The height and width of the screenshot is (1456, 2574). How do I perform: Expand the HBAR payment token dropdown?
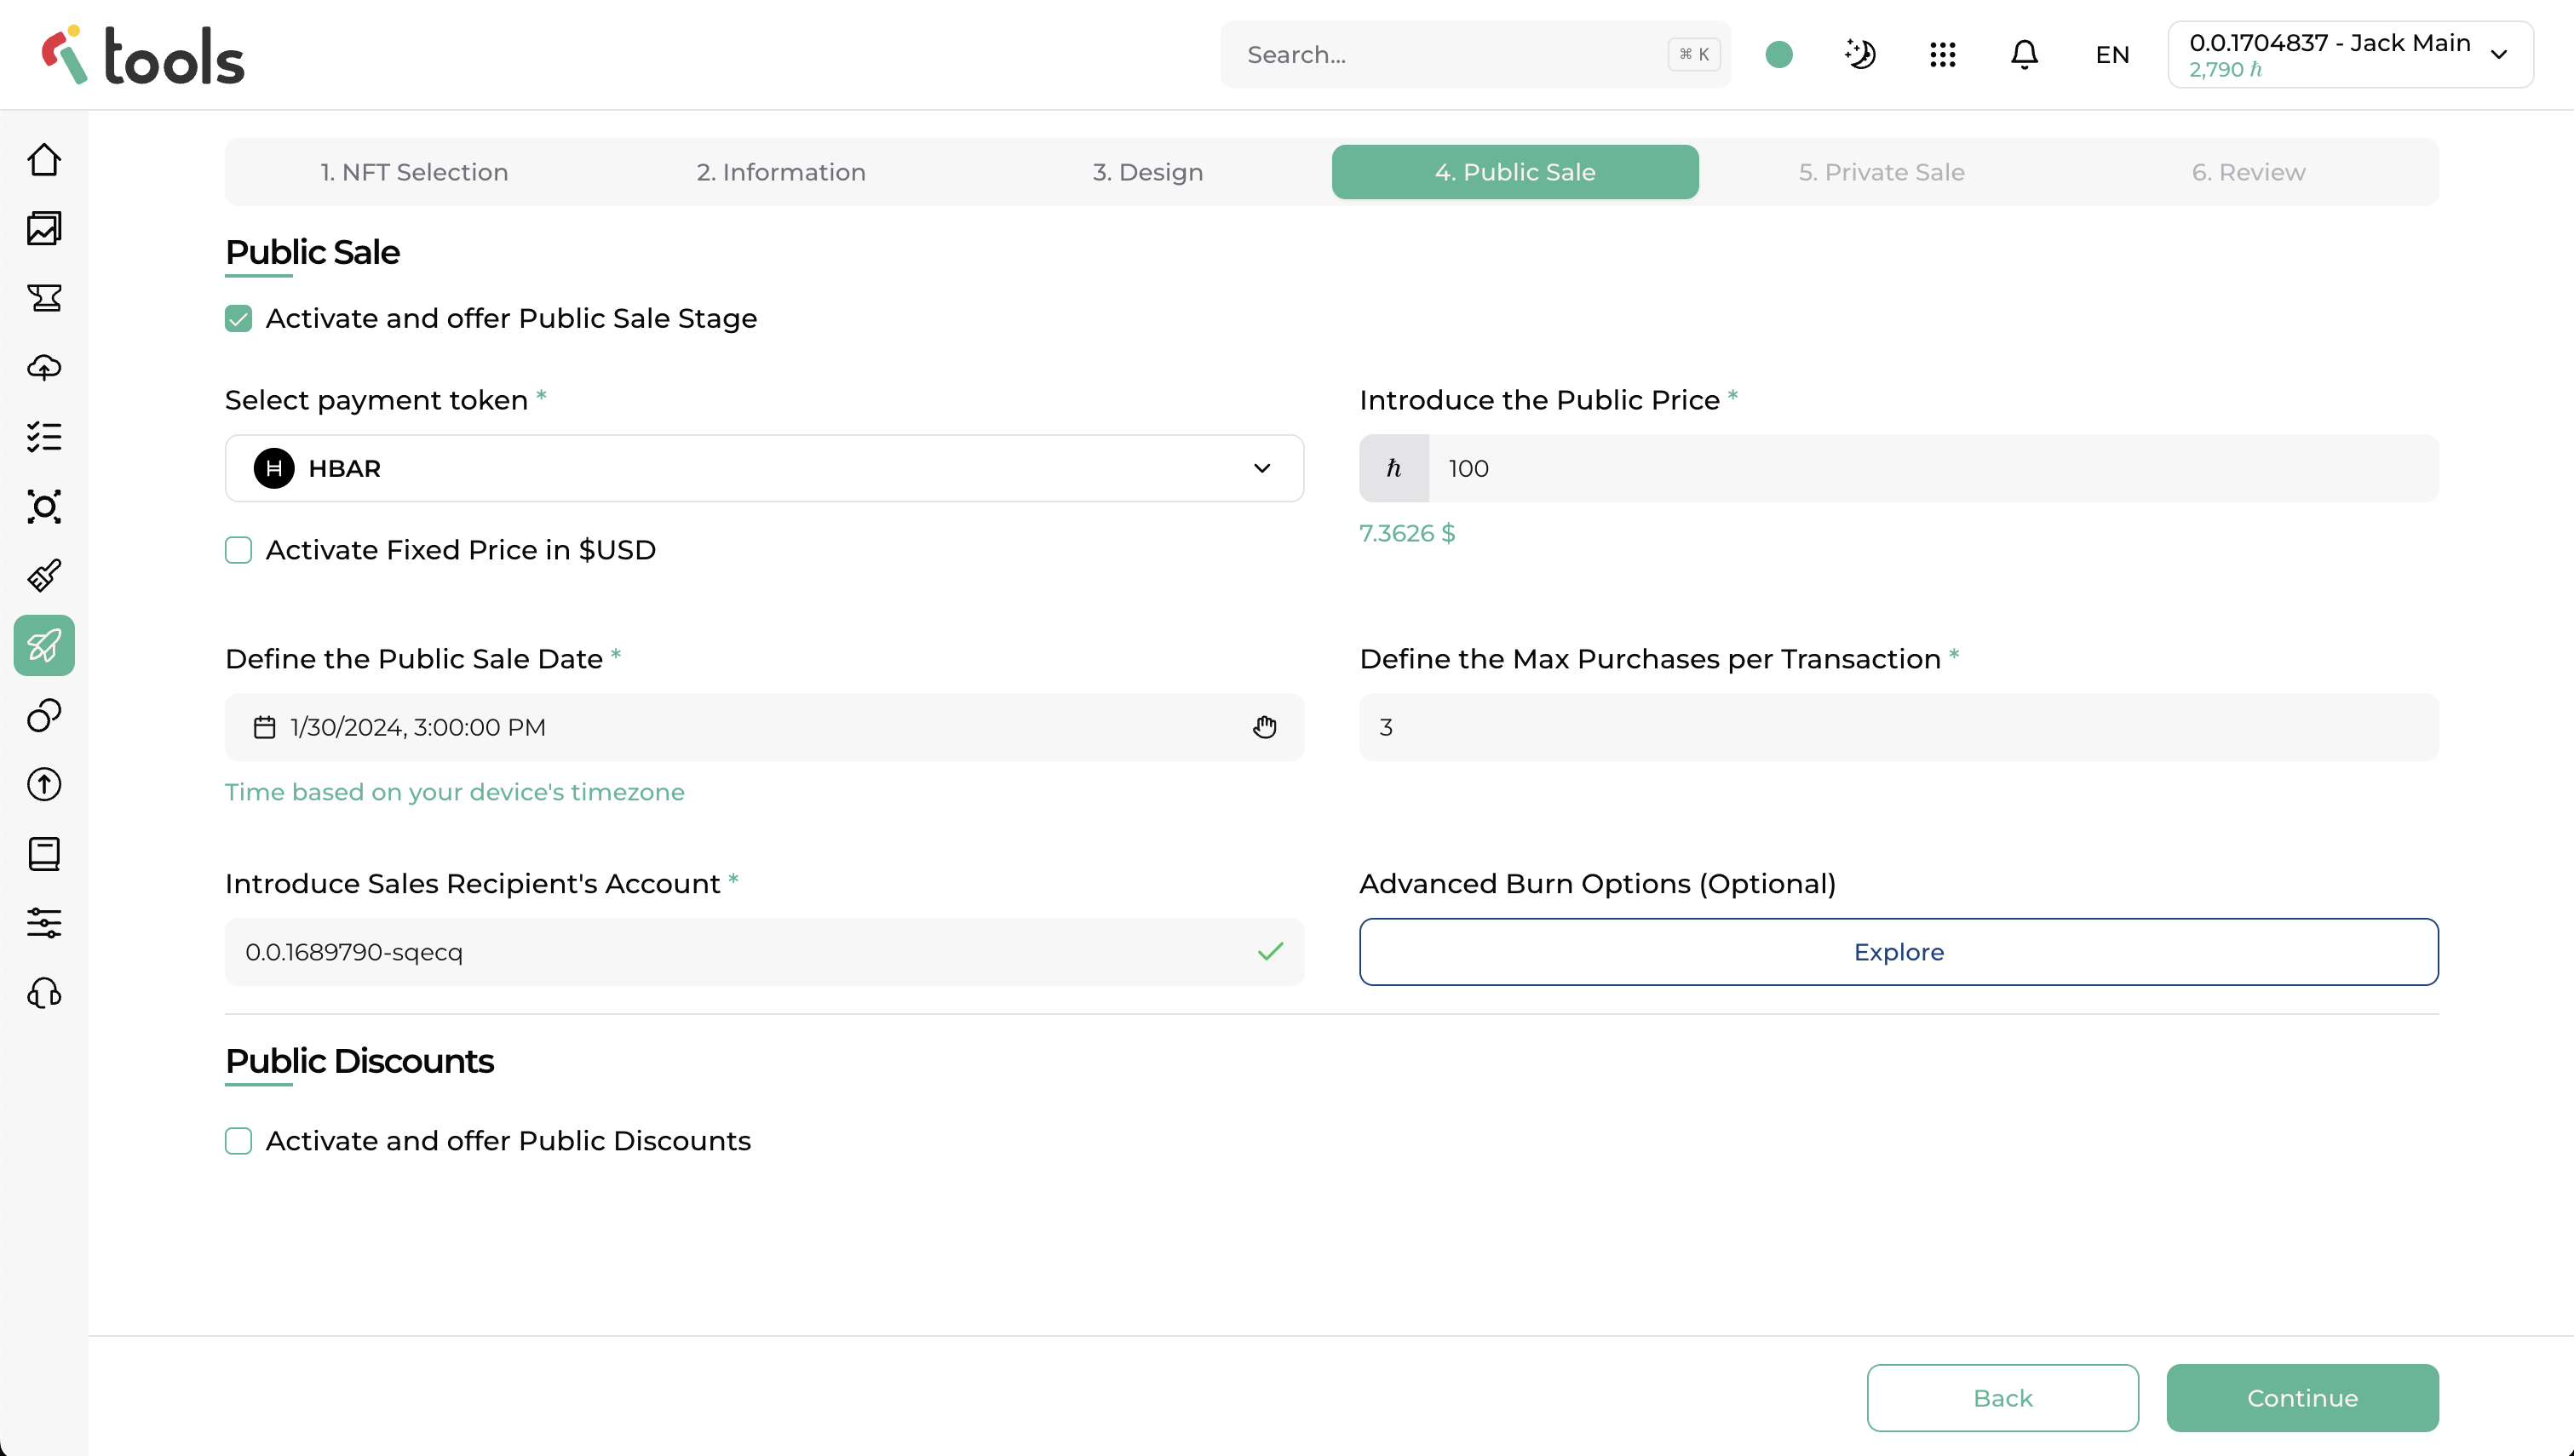[x=764, y=468]
